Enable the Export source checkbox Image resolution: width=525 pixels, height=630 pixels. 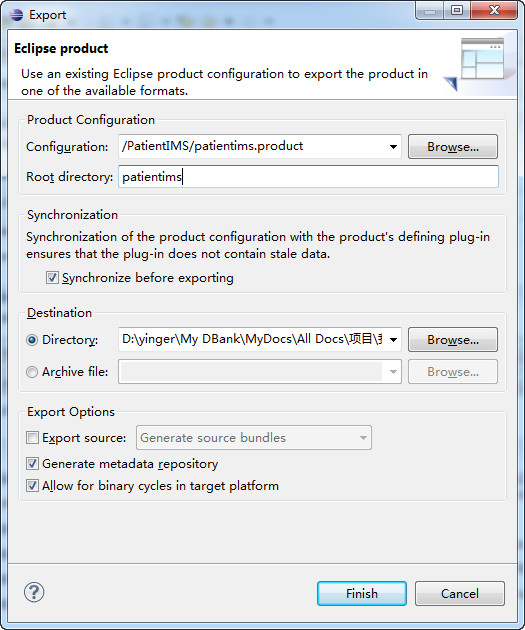32,437
